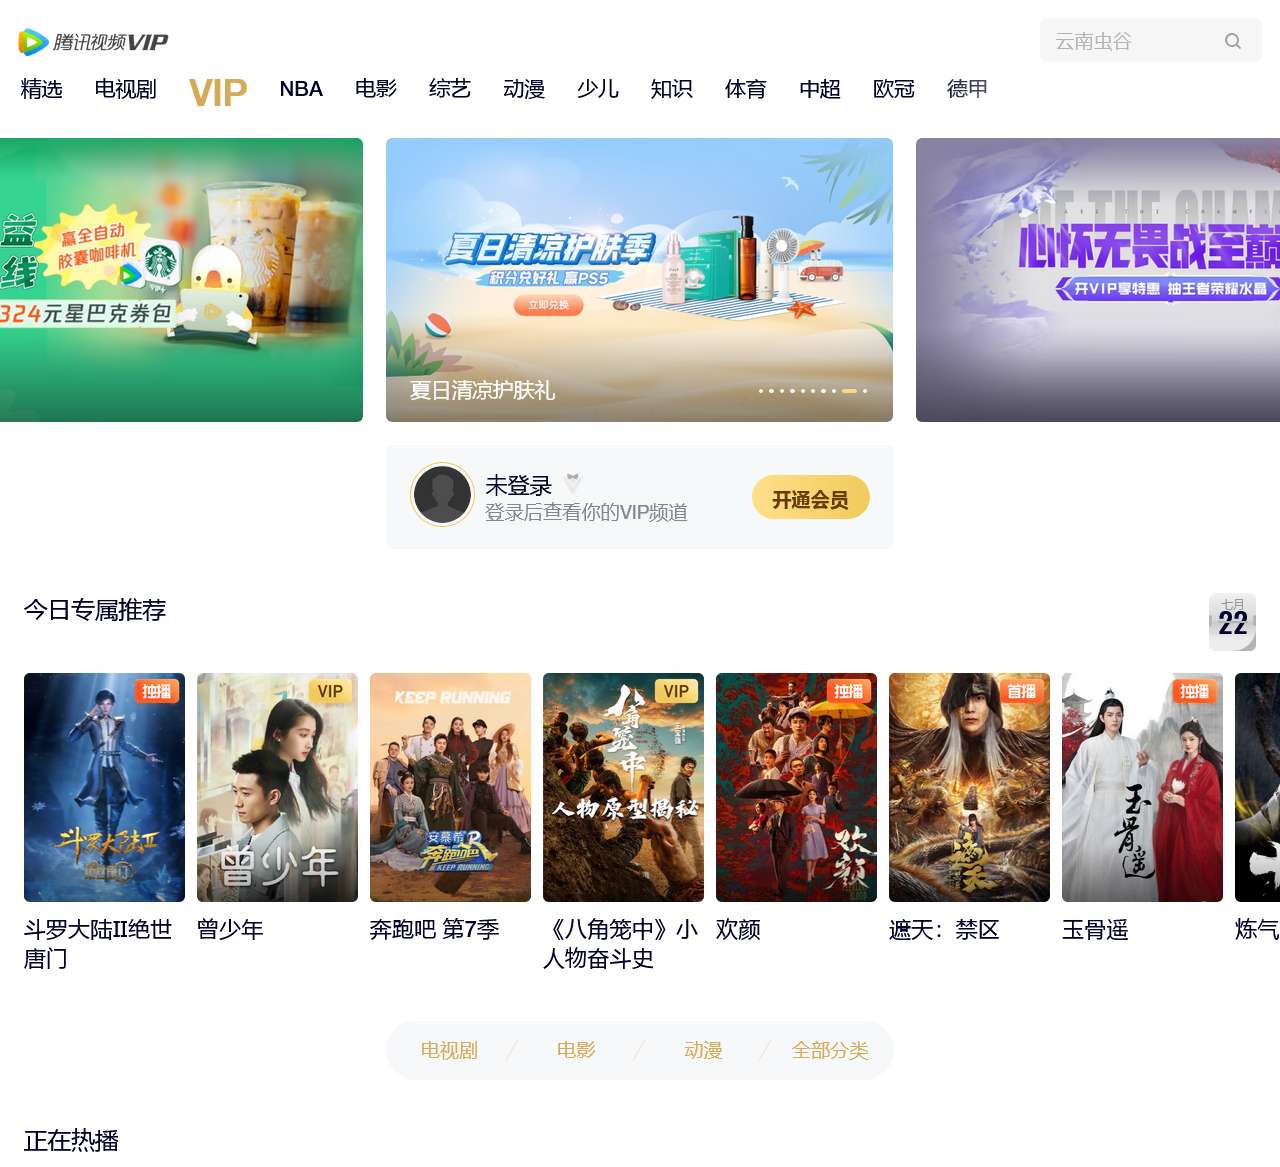Open the 电视剧 navigation tab

coord(126,89)
